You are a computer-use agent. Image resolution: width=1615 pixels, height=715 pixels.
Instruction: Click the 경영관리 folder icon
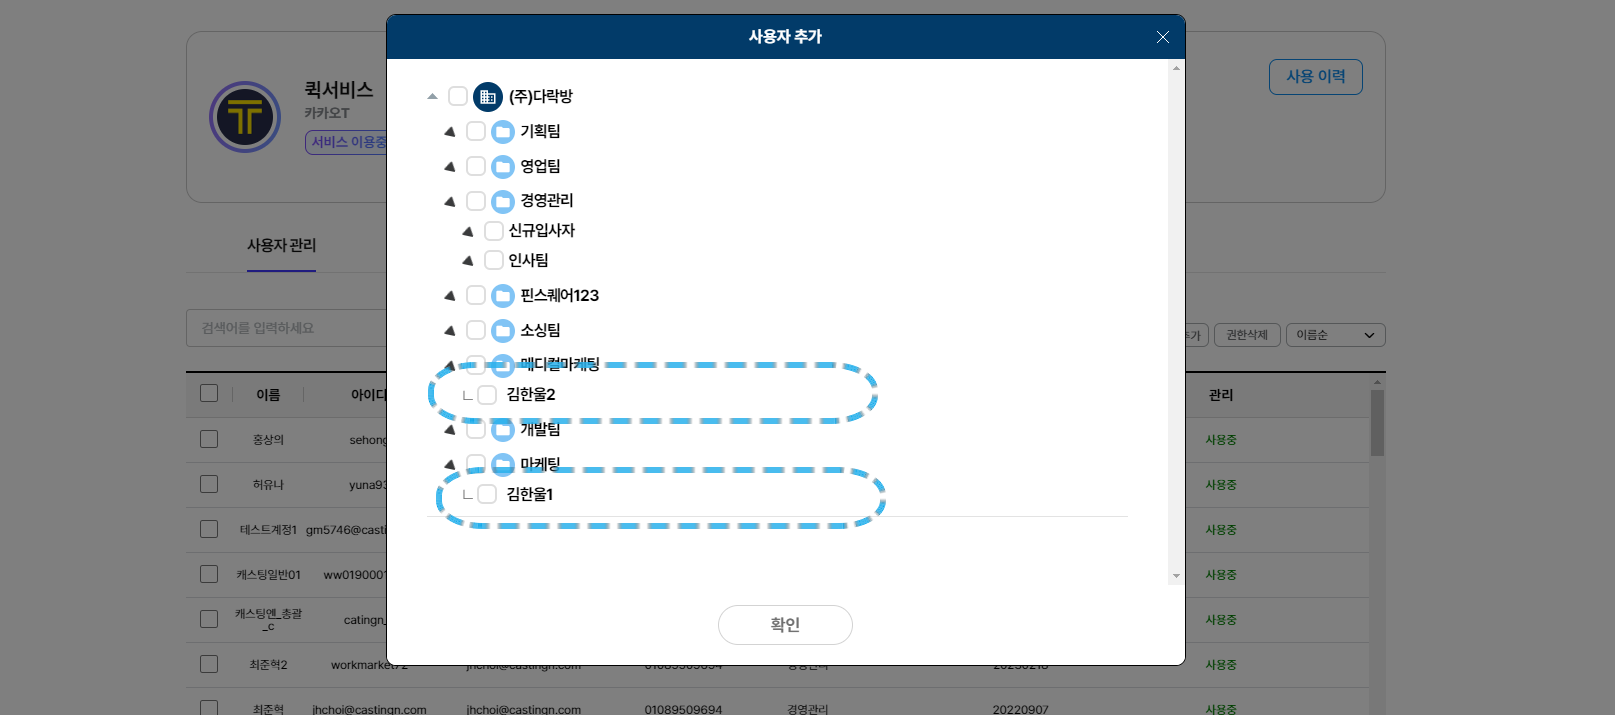coord(503,201)
